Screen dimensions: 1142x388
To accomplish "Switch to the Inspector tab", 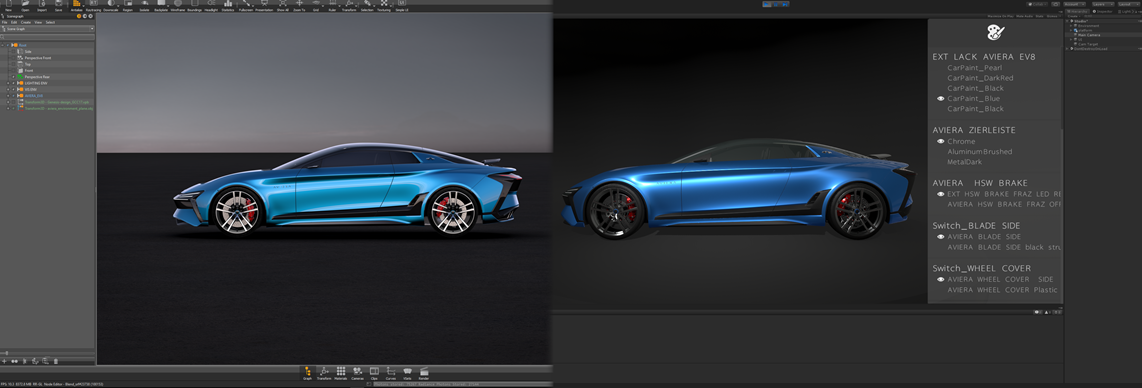I will click(1102, 12).
